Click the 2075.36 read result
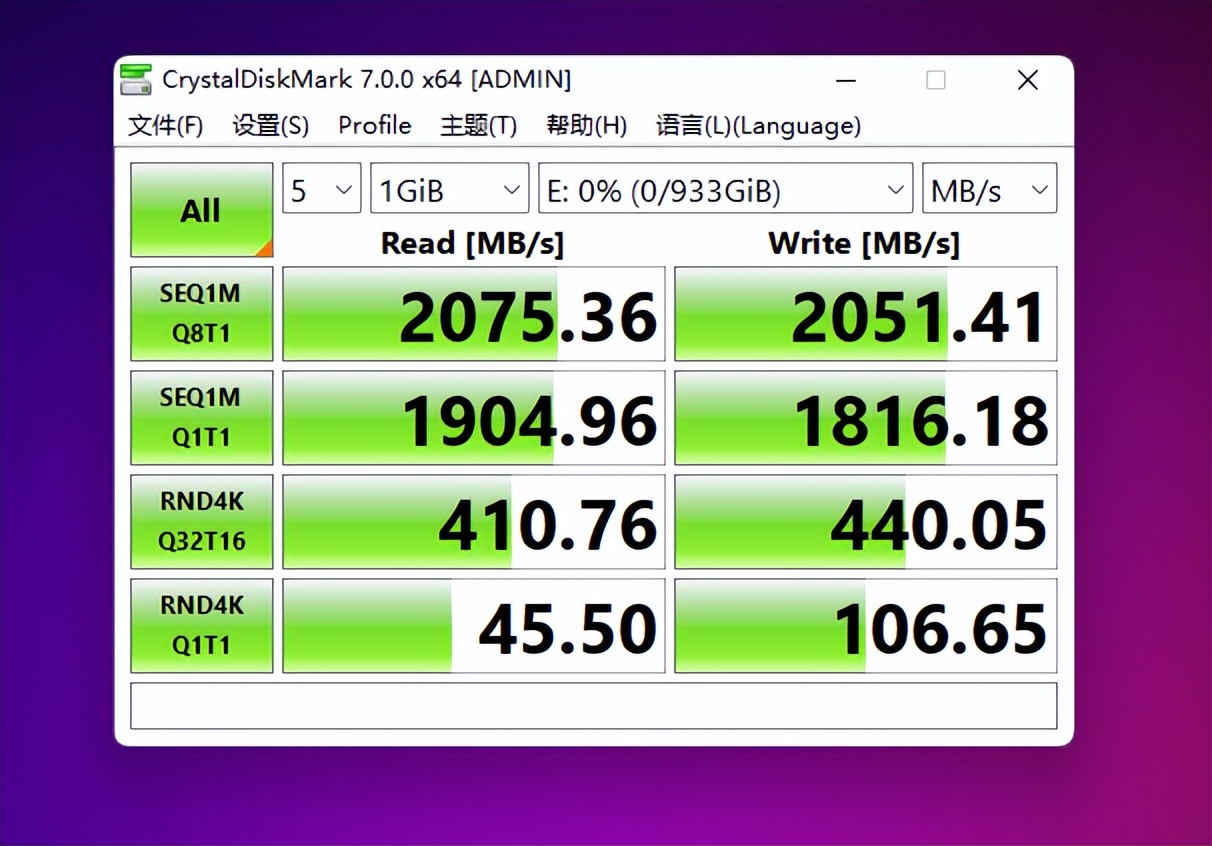Image resolution: width=1212 pixels, height=846 pixels. pyautogui.click(x=474, y=314)
